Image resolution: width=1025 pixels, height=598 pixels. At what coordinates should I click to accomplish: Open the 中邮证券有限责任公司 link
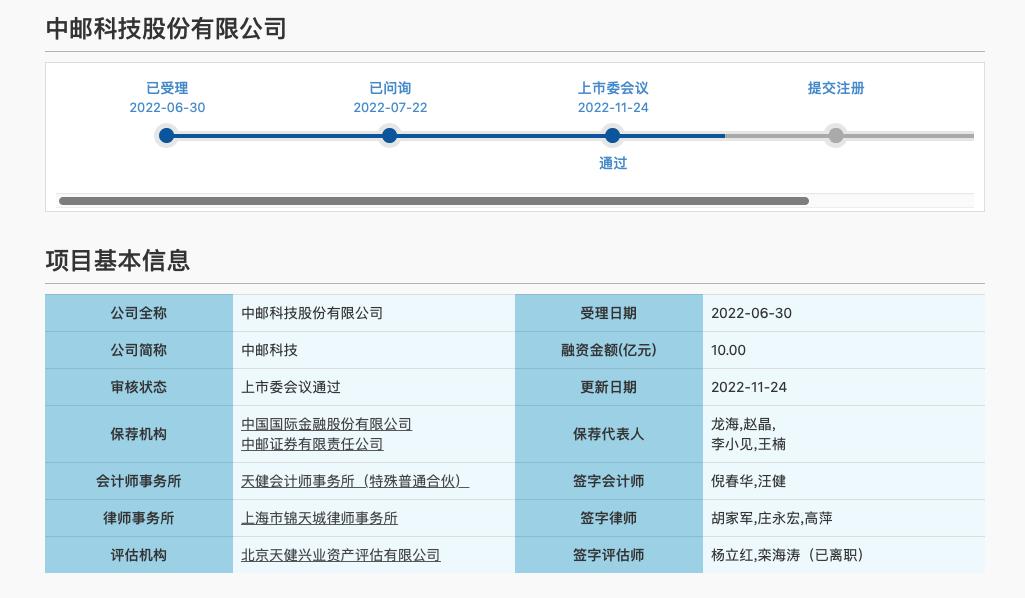310,444
